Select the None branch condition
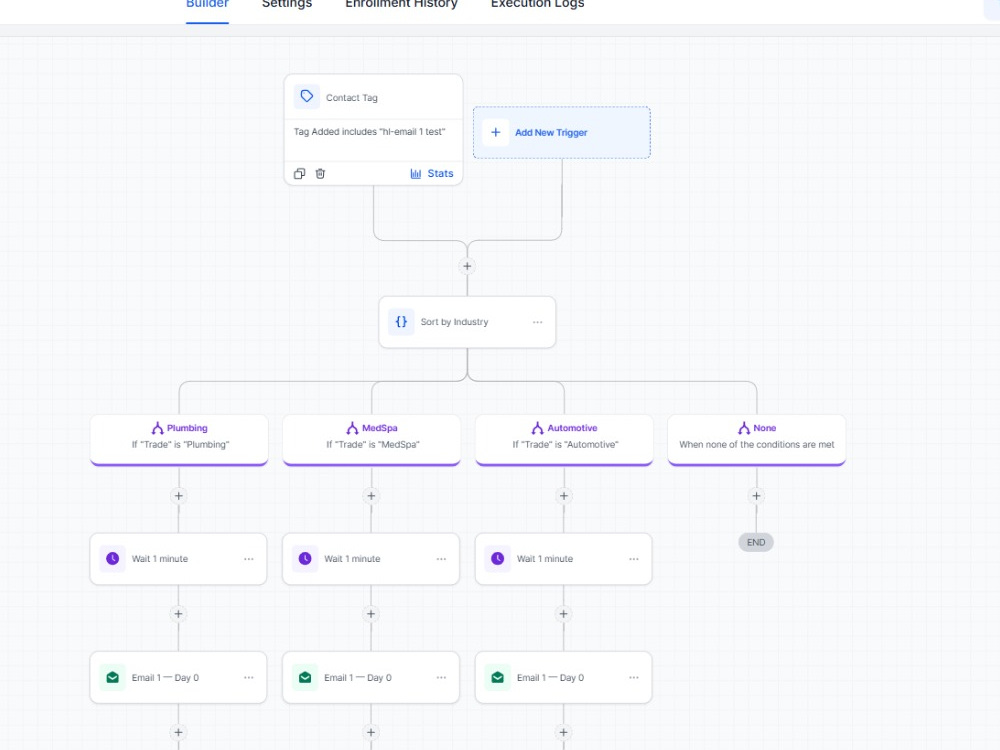This screenshot has width=1000, height=750. point(757,440)
